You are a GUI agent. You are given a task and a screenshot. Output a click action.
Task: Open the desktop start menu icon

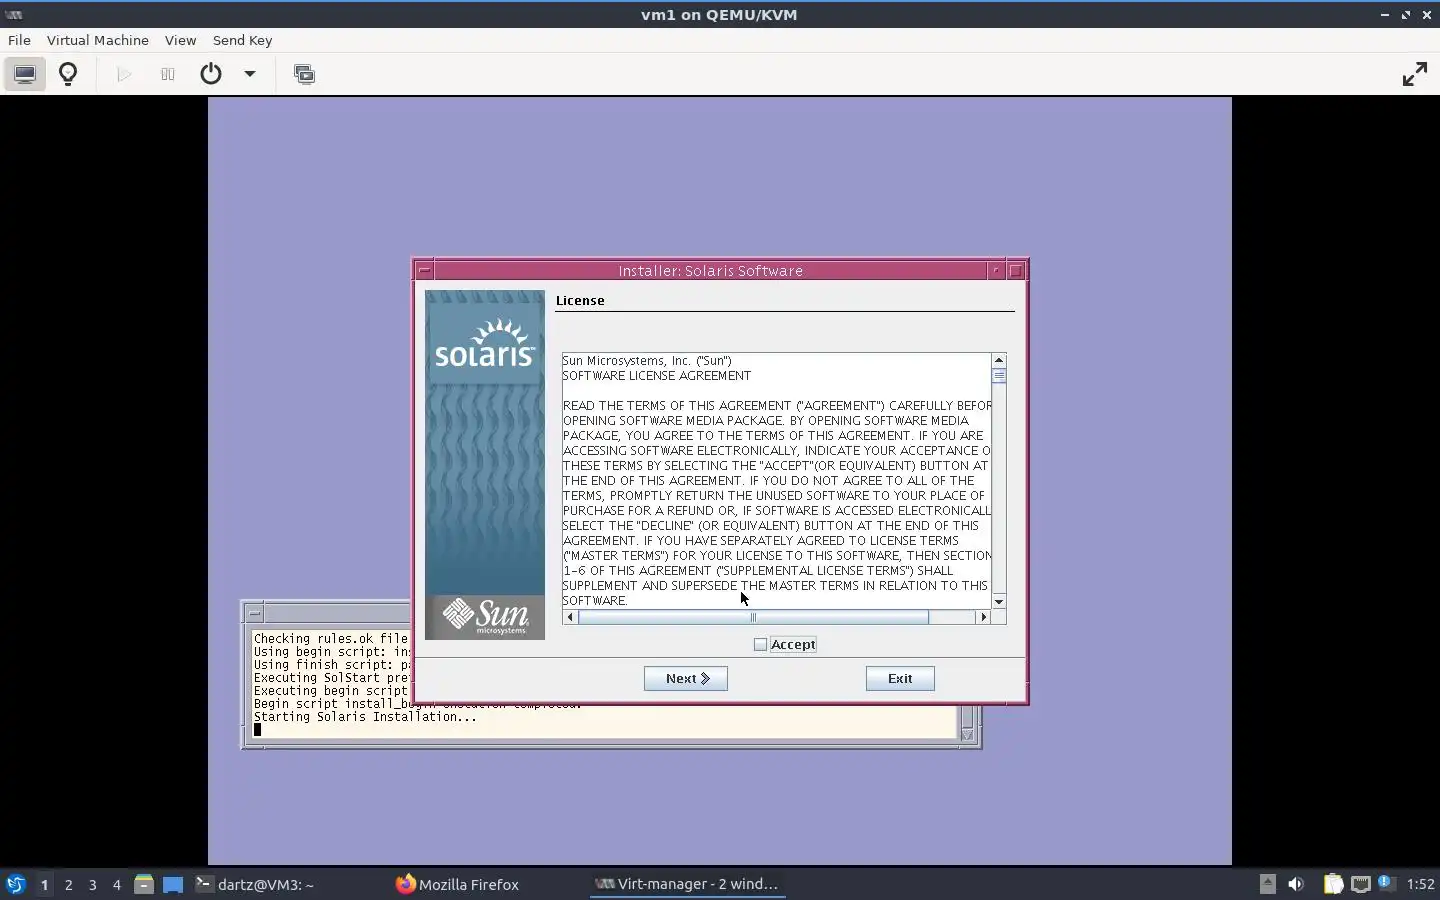pyautogui.click(x=15, y=884)
